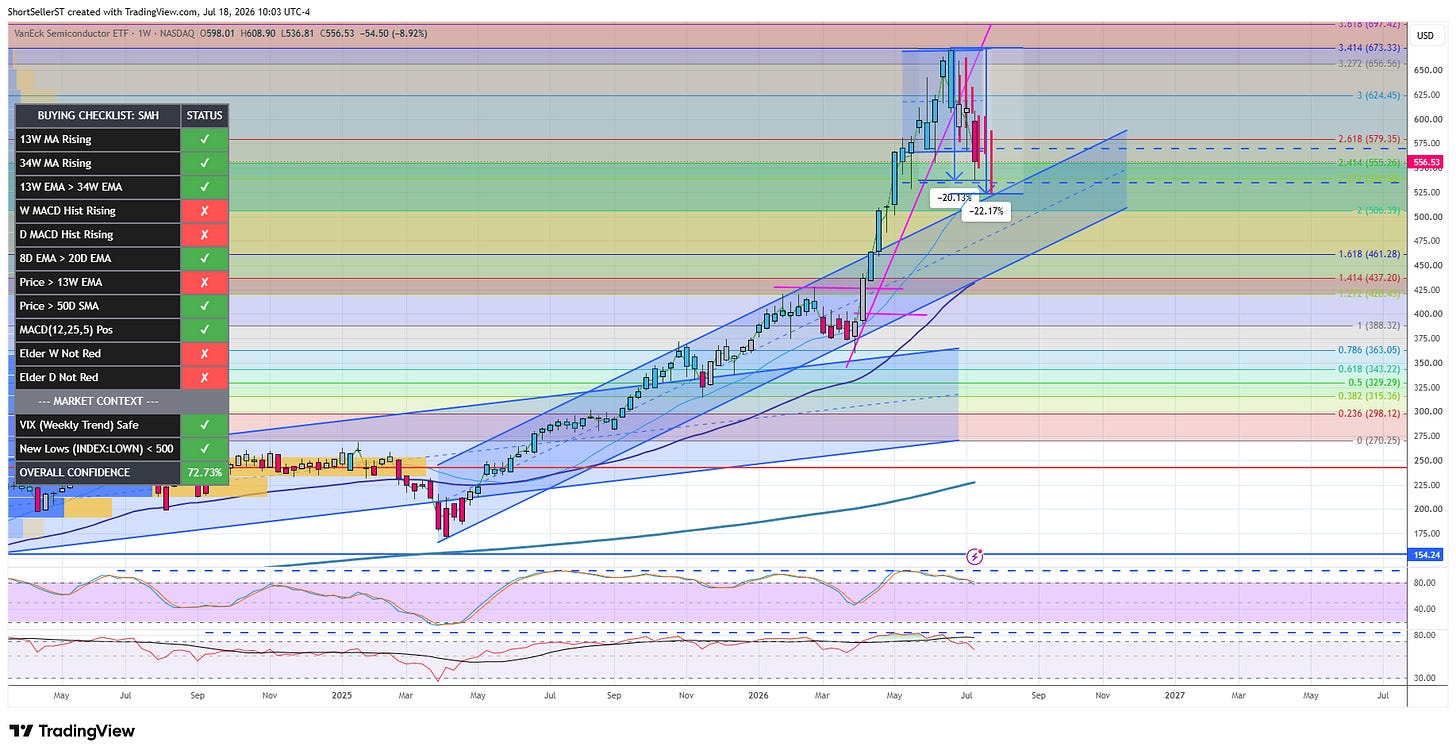The height and width of the screenshot is (755, 1456).
Task: Click the 3.272 (656.56) Fibonacci label
Action: pyautogui.click(x=1371, y=64)
